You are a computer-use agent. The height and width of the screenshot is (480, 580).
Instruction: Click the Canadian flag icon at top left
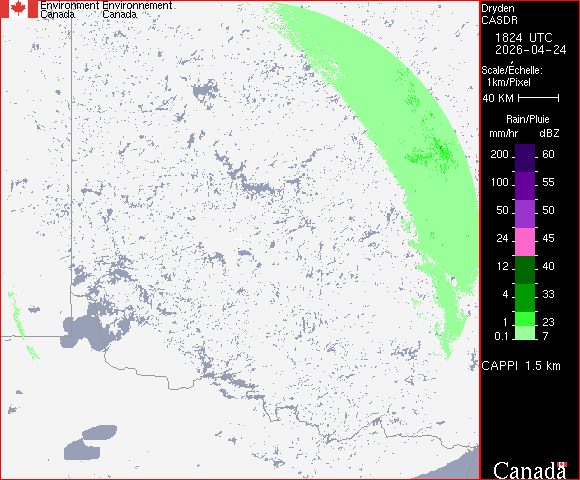coord(19,9)
